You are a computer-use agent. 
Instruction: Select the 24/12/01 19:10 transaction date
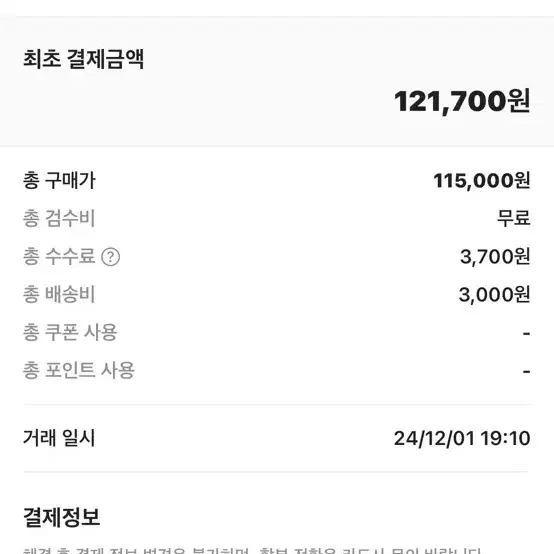pos(462,438)
